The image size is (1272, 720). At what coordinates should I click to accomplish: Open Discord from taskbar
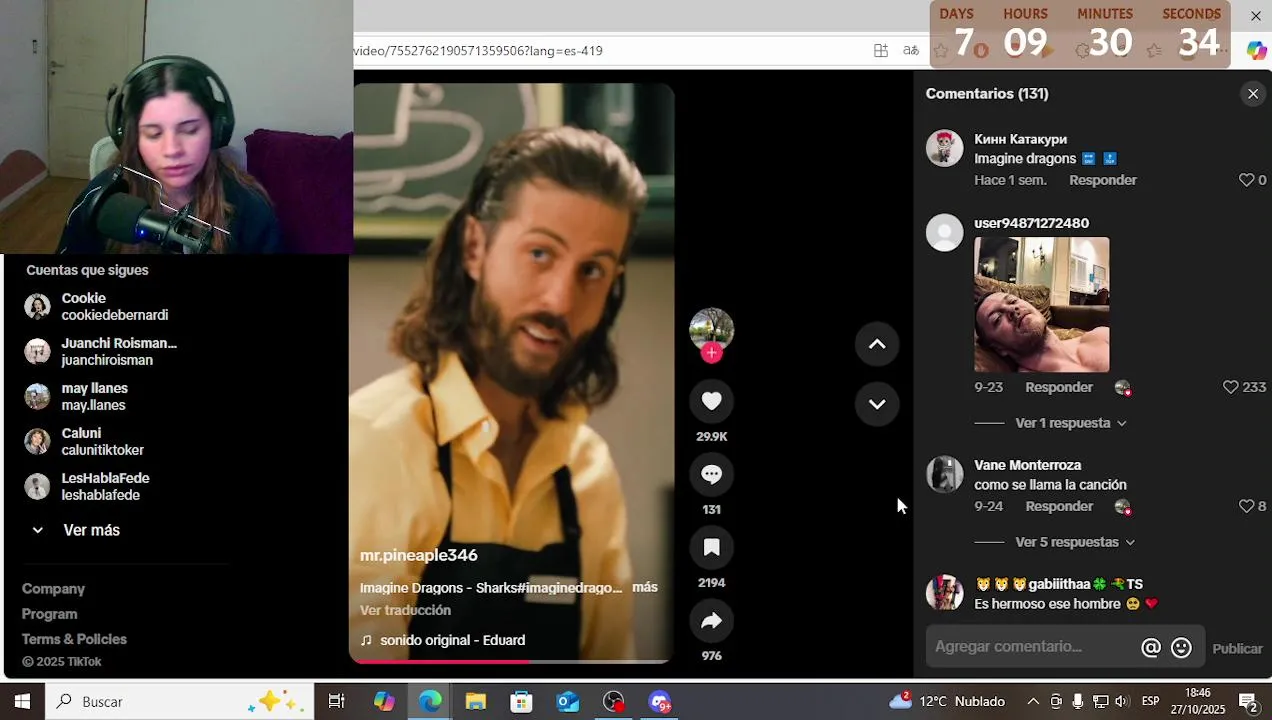(660, 702)
